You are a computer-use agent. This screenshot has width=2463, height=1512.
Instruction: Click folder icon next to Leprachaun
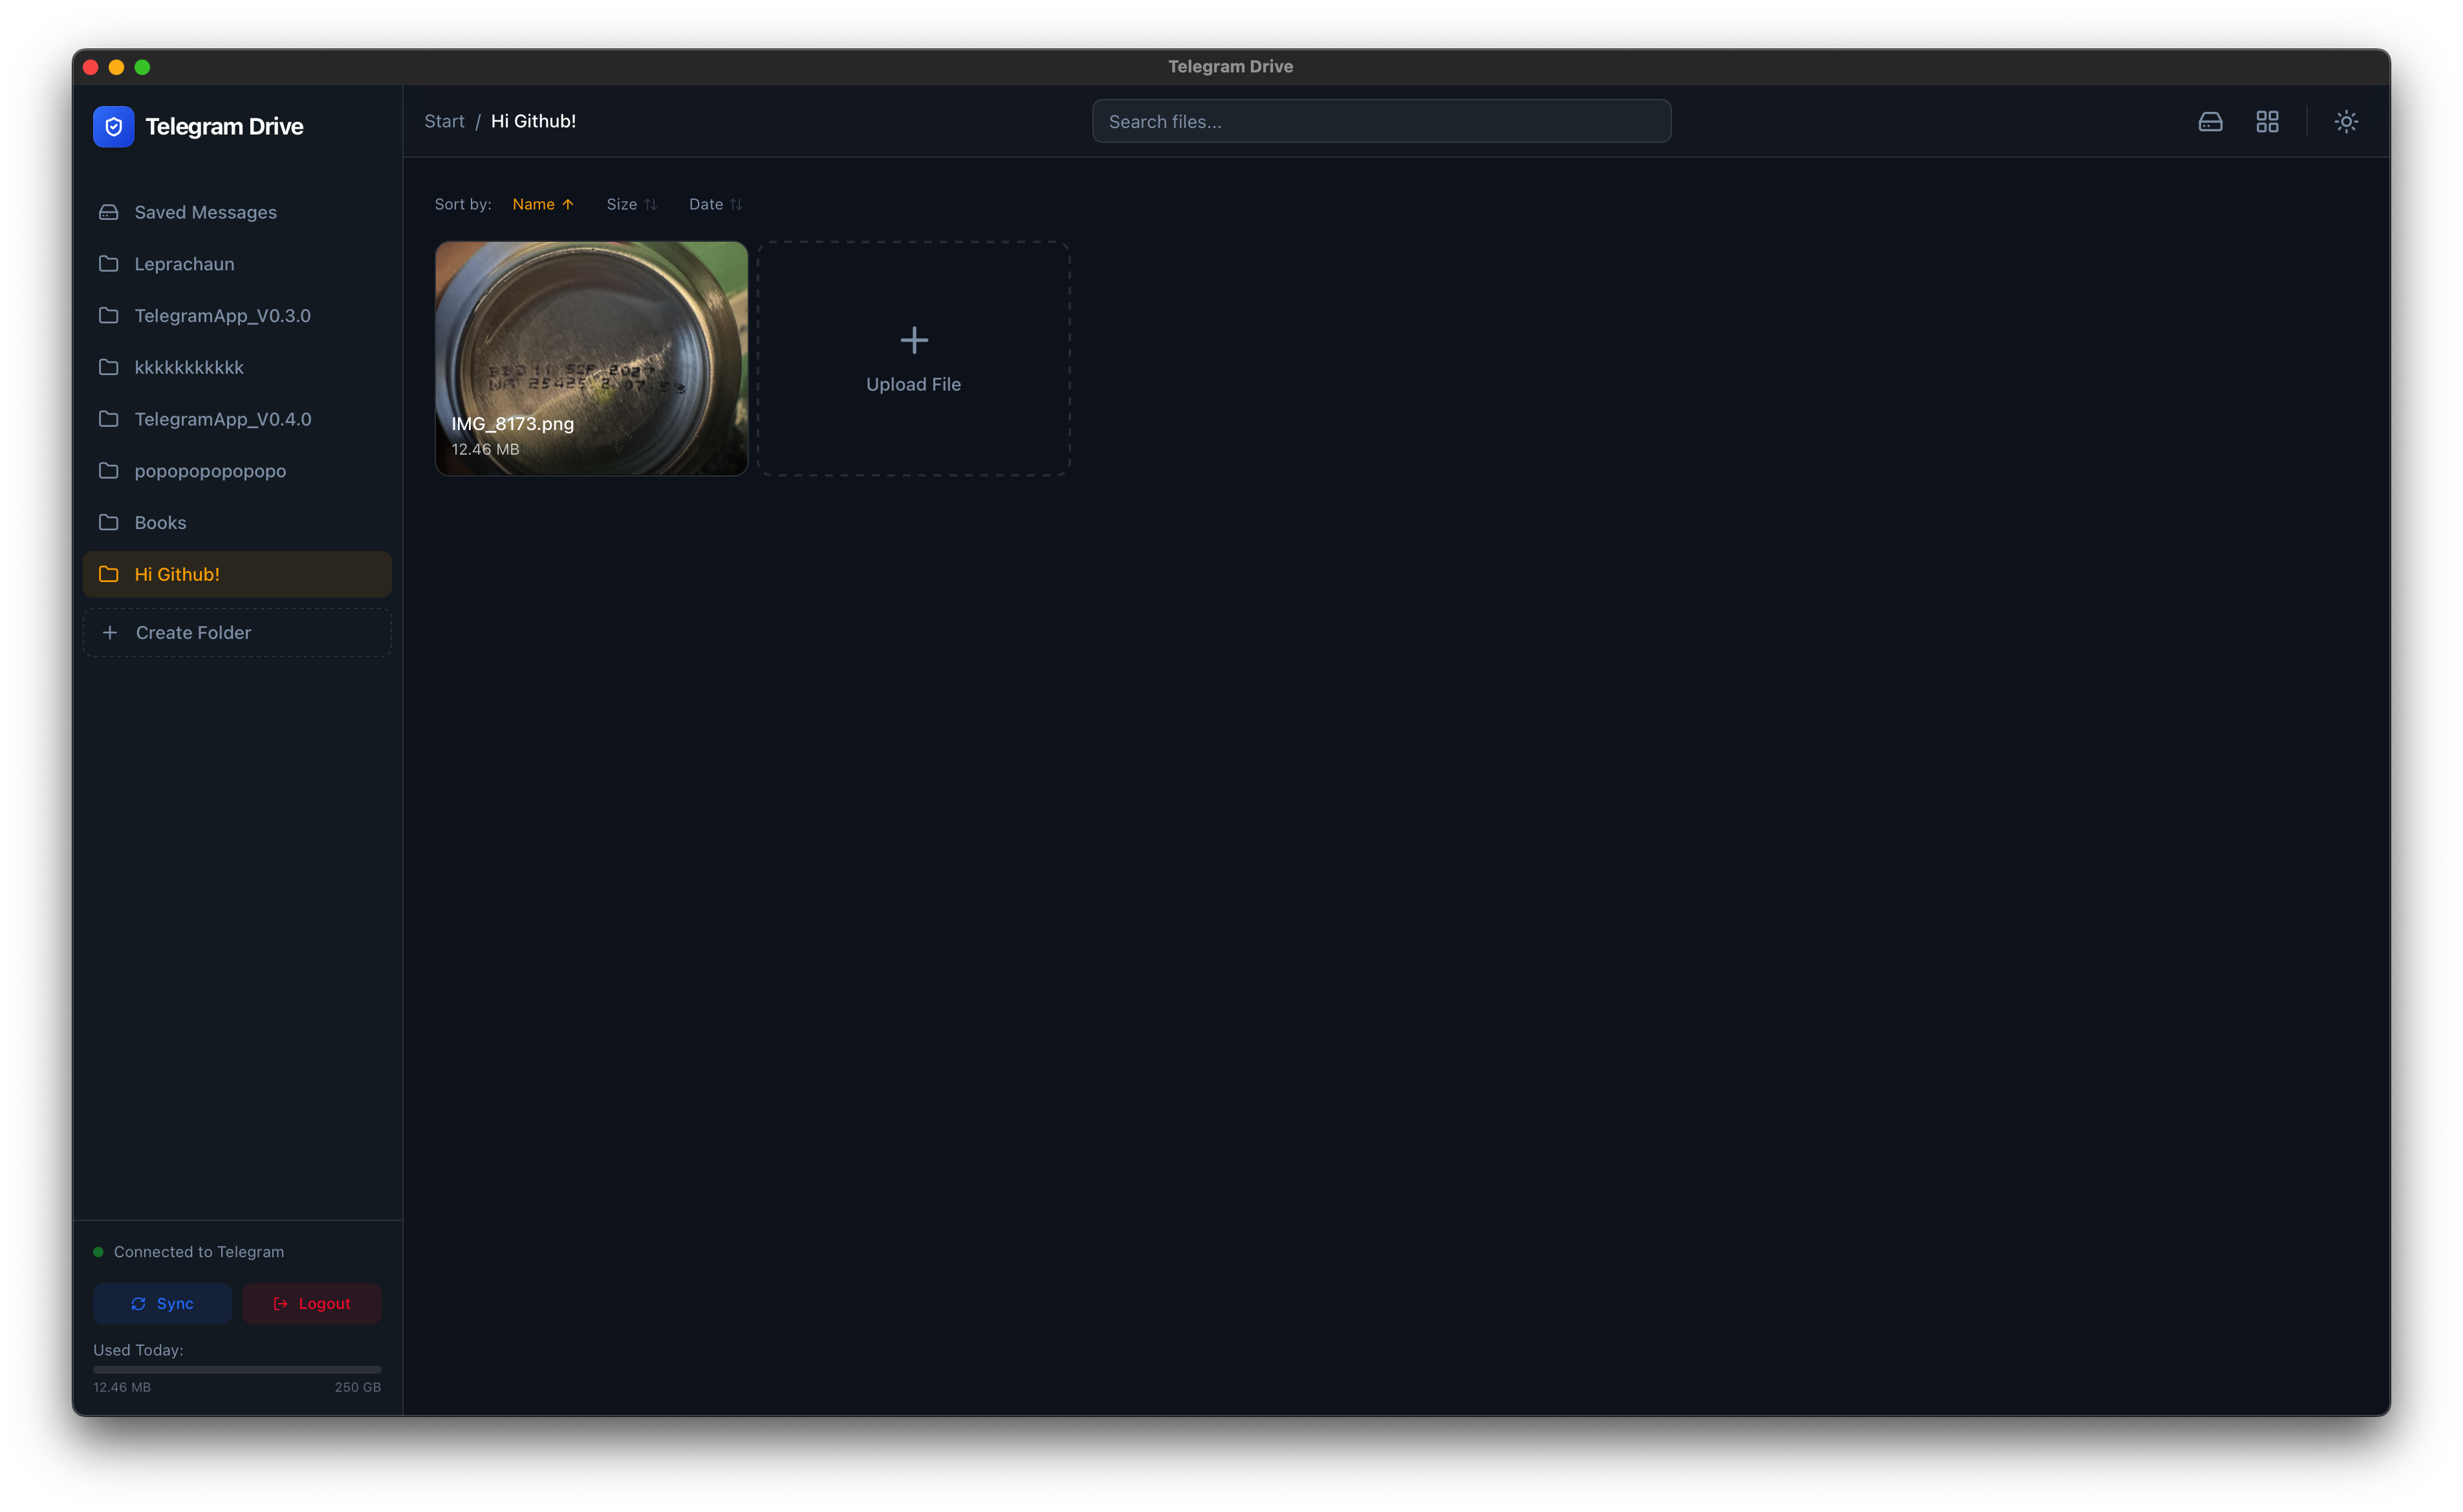[109, 264]
